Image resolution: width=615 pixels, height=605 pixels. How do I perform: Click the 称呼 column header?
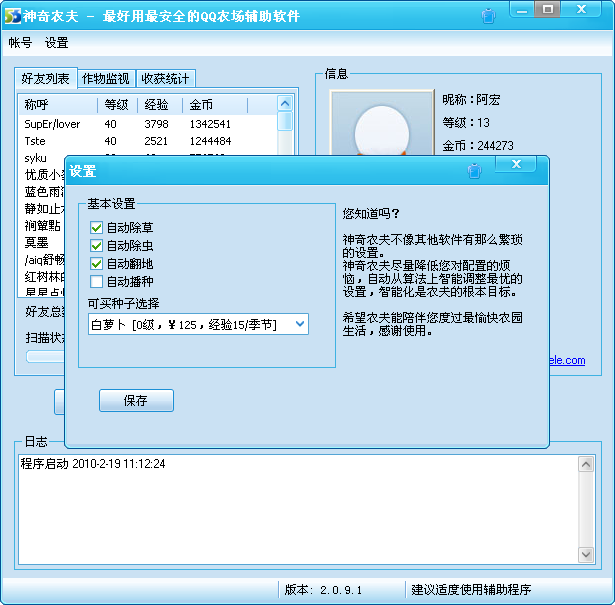point(58,105)
